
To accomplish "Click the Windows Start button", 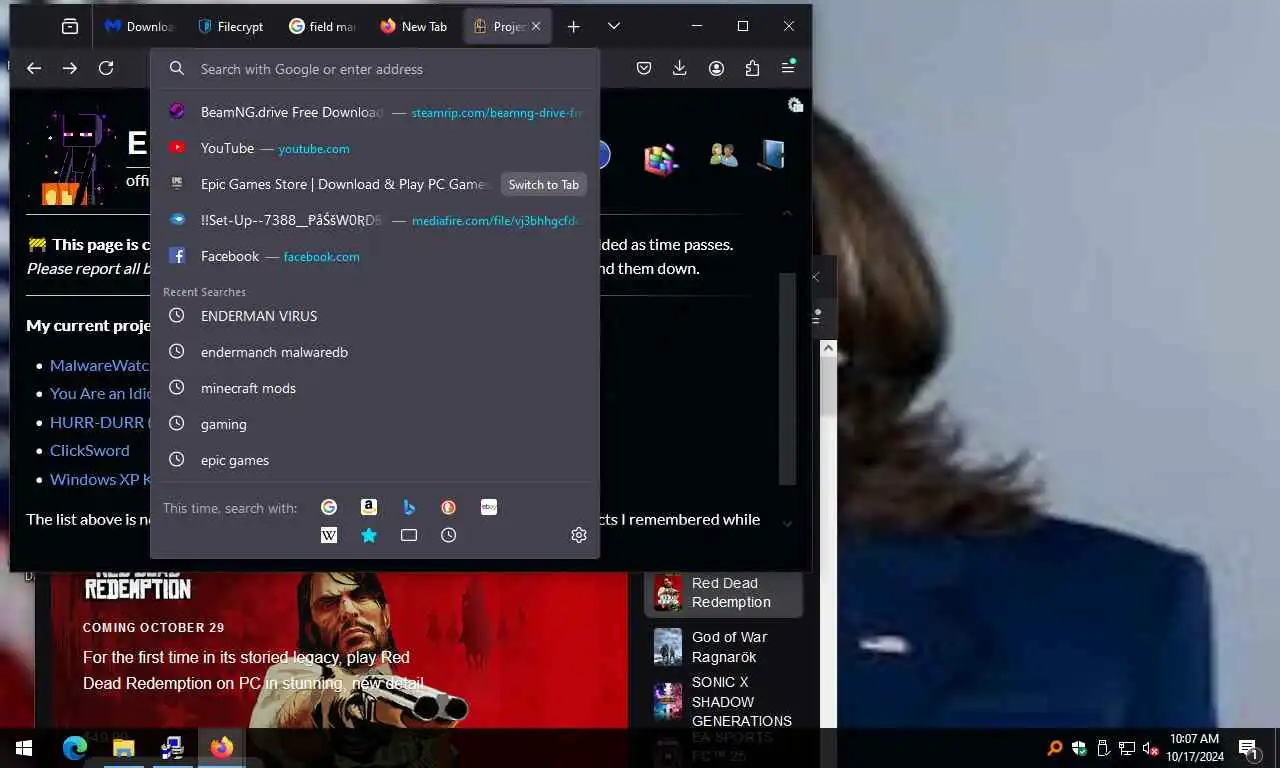I will pyautogui.click(x=24, y=747).
